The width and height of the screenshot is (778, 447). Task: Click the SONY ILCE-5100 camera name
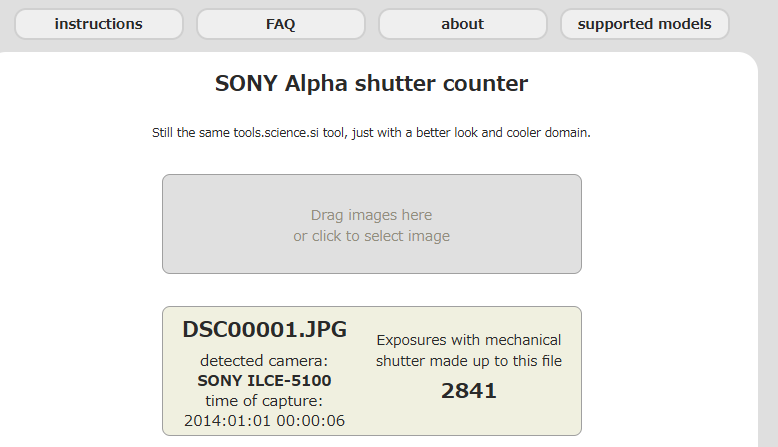coord(264,381)
